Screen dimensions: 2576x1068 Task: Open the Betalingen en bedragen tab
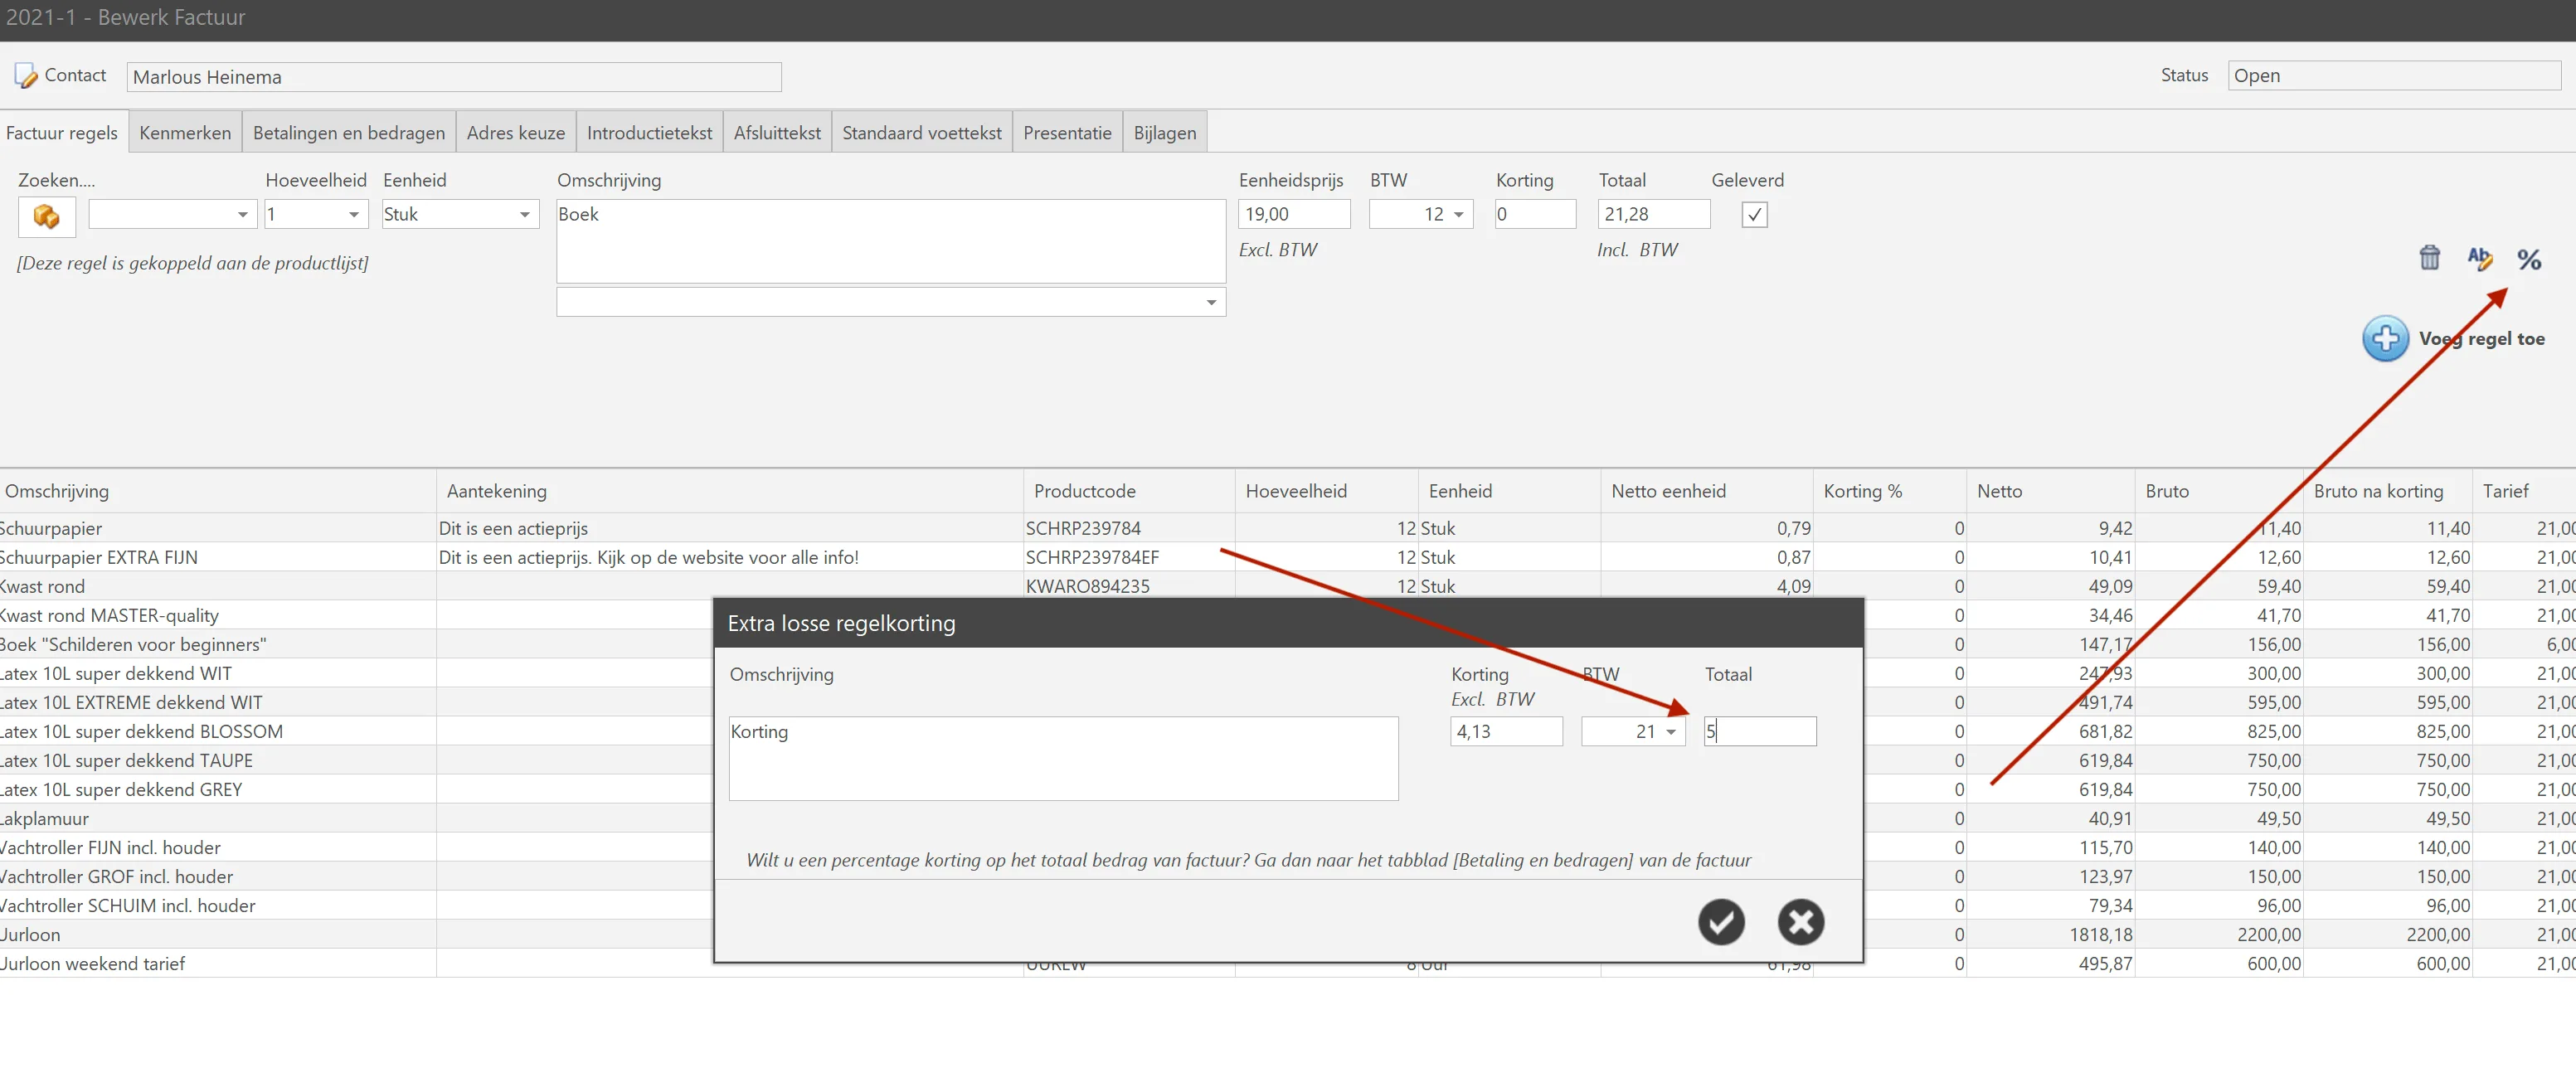(x=349, y=133)
